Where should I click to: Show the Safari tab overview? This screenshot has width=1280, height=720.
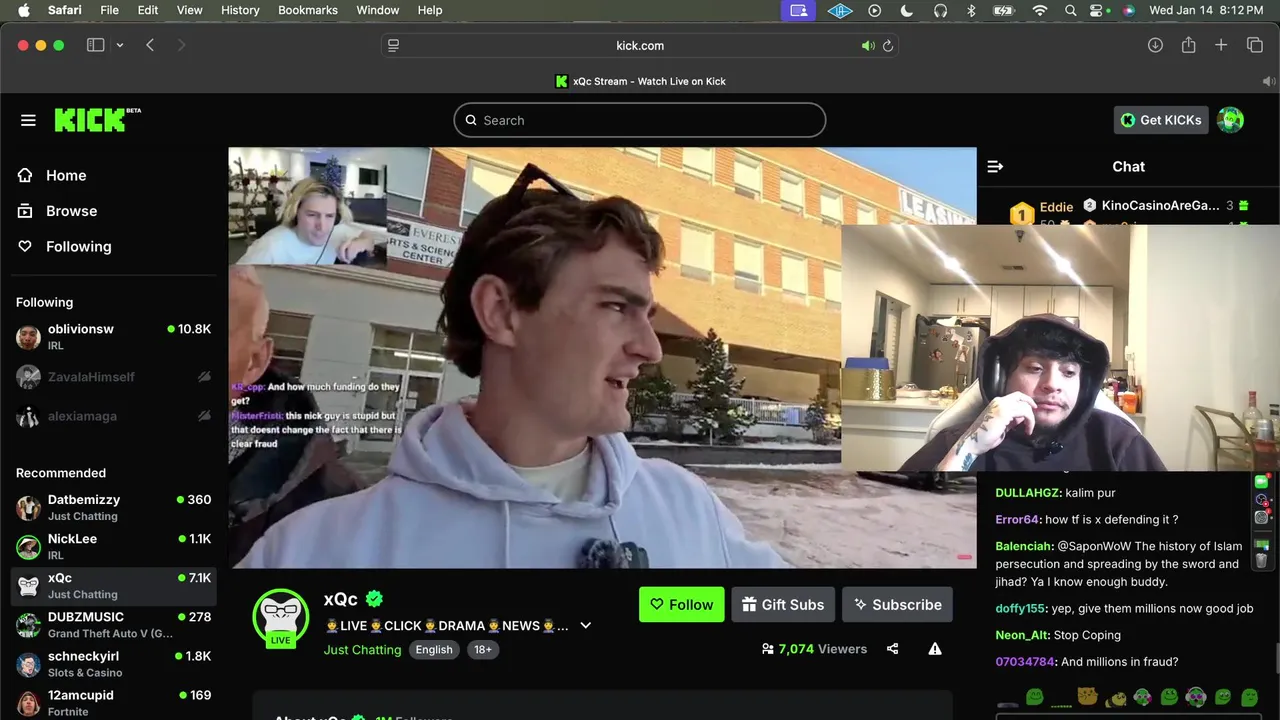(1255, 45)
